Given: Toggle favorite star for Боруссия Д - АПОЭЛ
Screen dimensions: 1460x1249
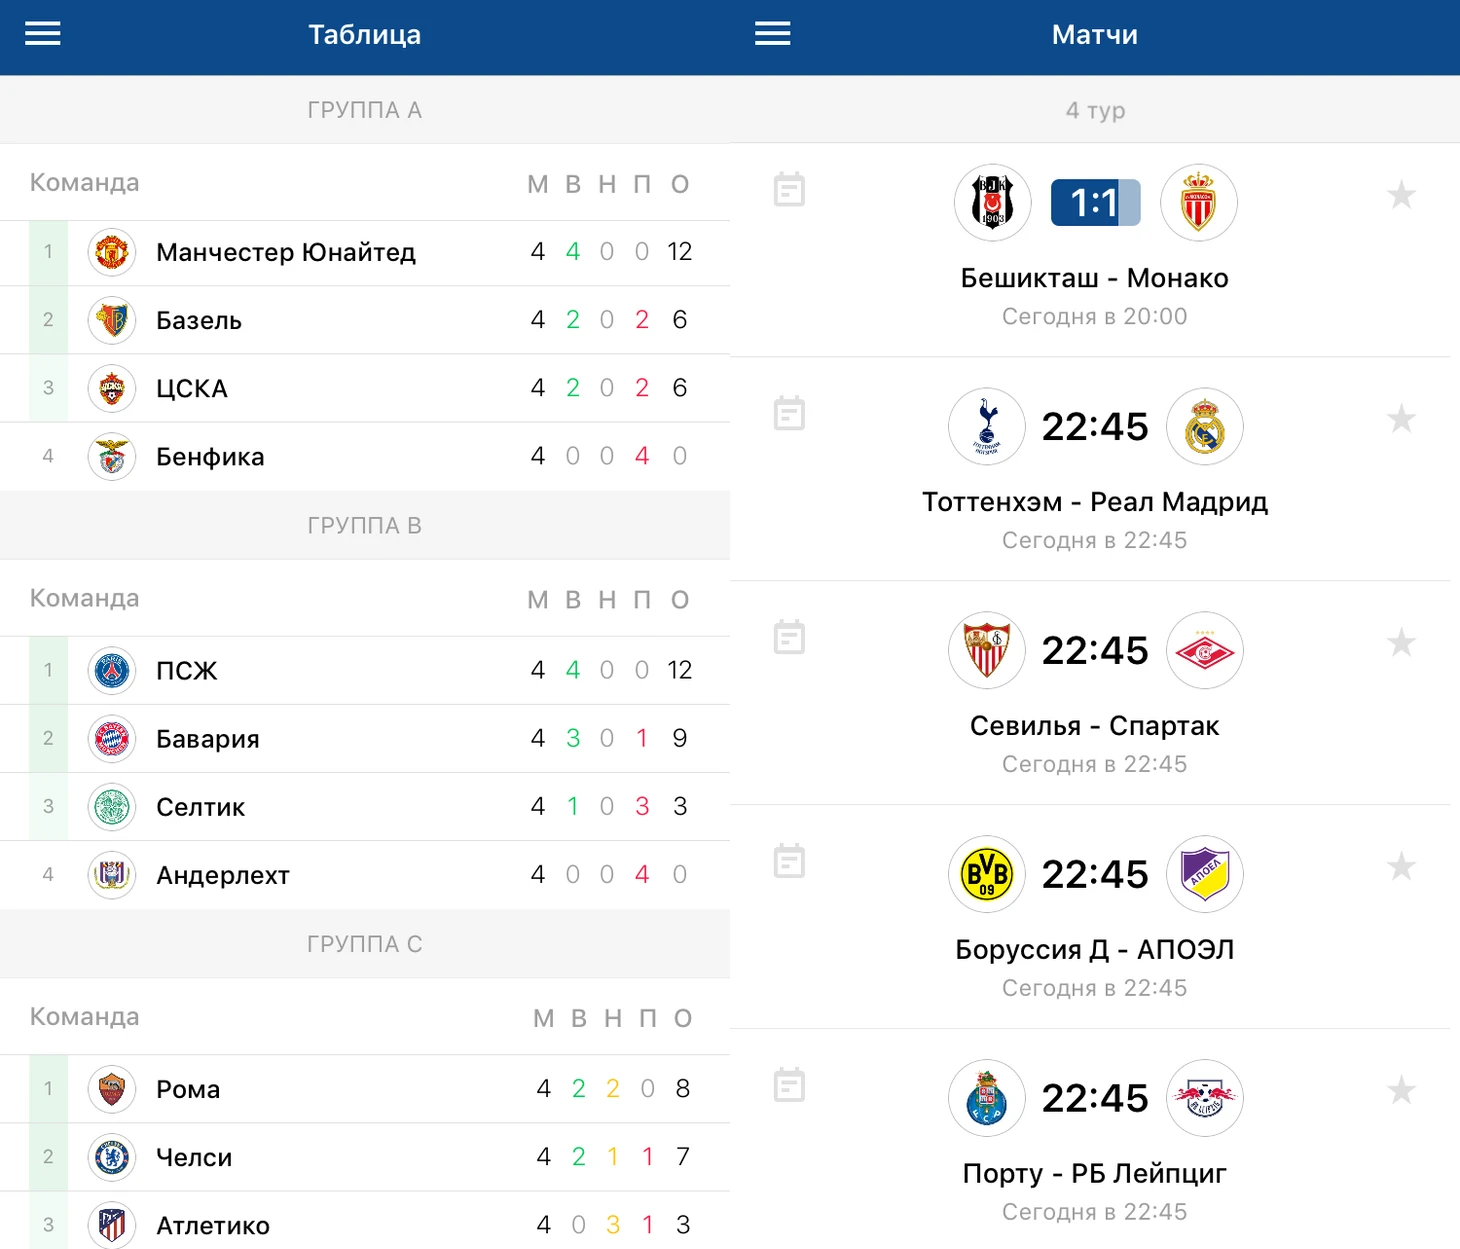Looking at the screenshot, I should point(1401,867).
